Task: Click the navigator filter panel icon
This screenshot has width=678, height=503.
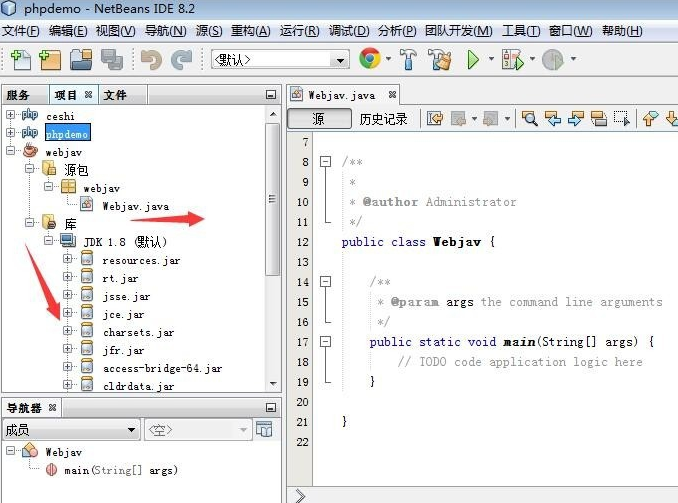Action: point(264,429)
